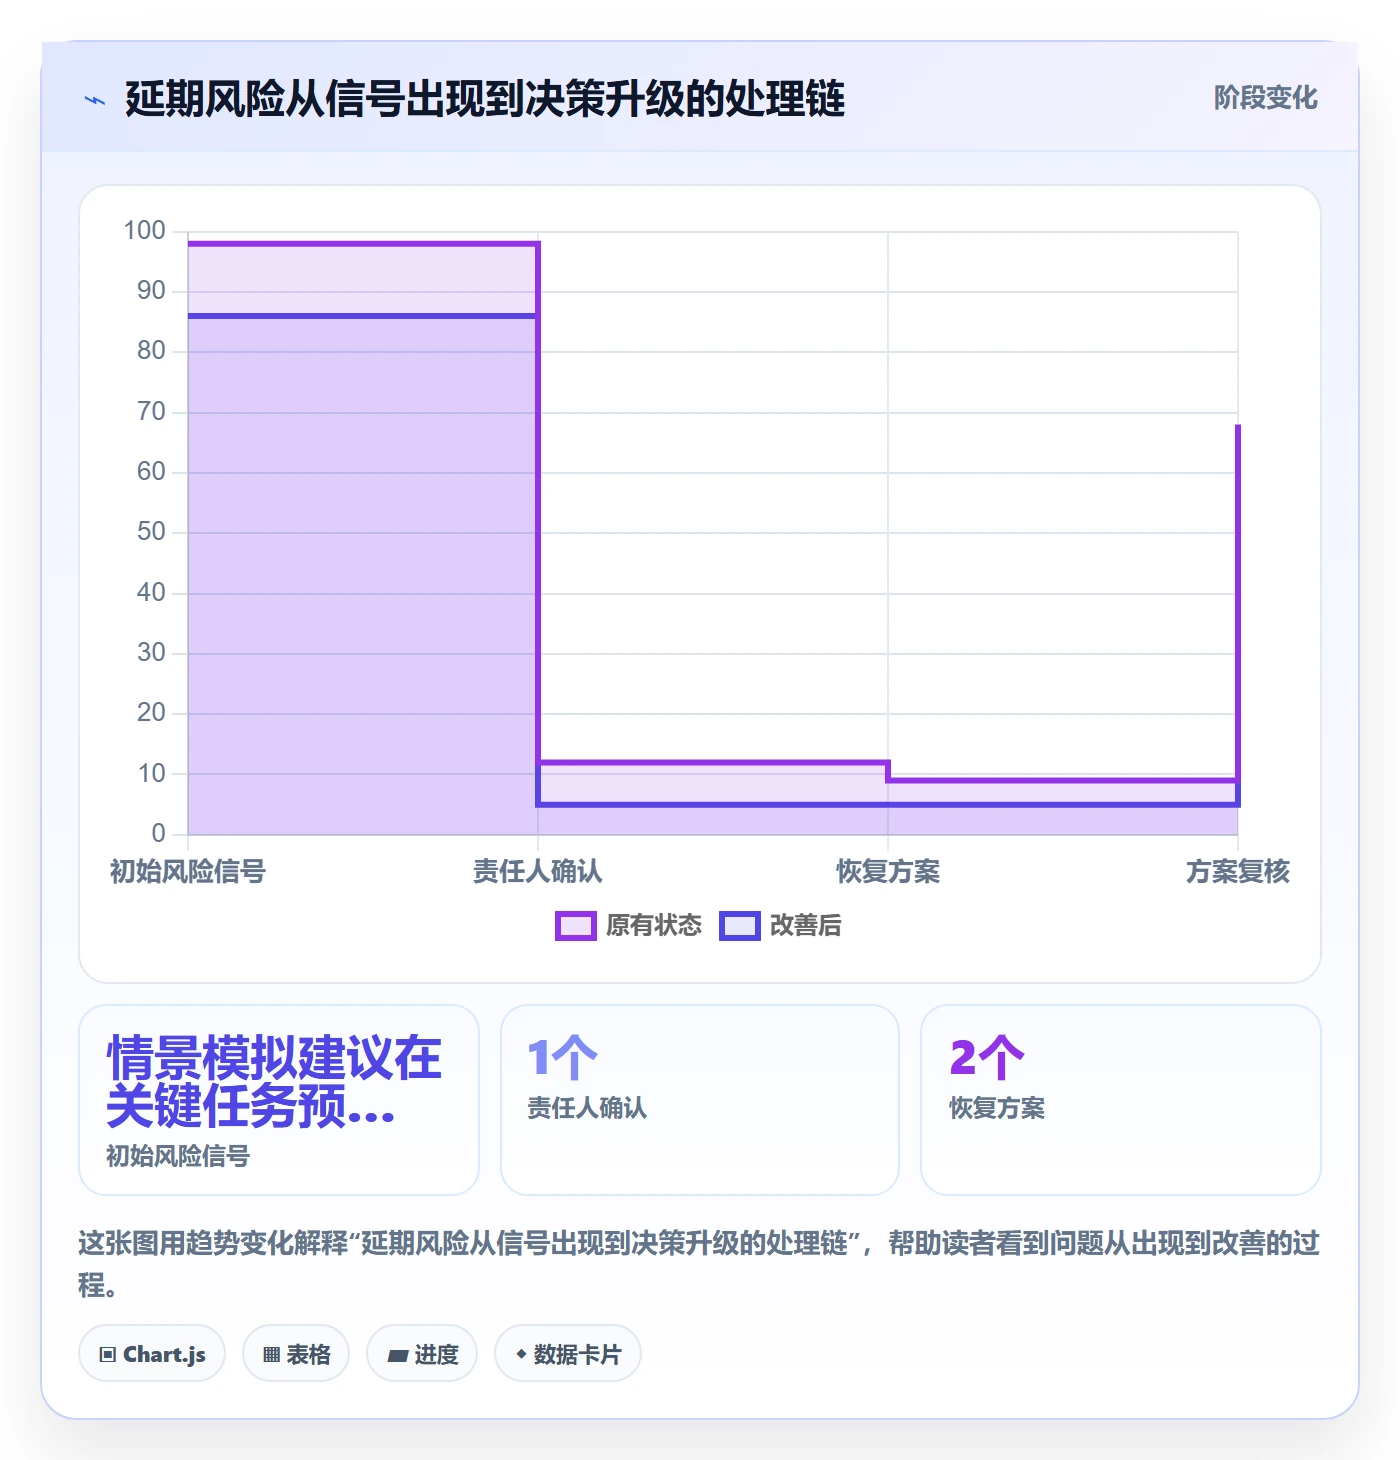This screenshot has width=1400, height=1460.
Task: Click the 恢复方案 x-axis label
Action: coord(888,872)
